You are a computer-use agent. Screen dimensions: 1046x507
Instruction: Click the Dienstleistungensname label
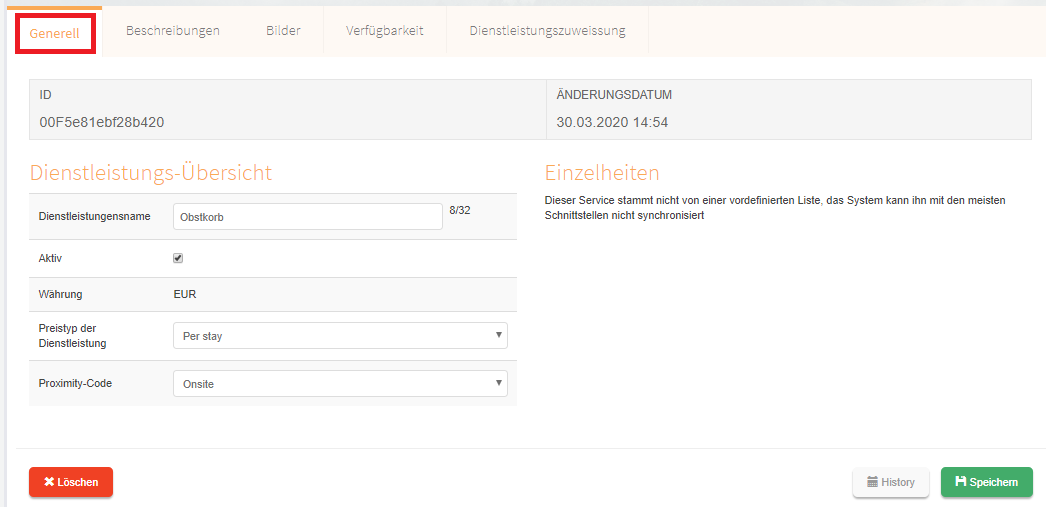click(x=95, y=216)
